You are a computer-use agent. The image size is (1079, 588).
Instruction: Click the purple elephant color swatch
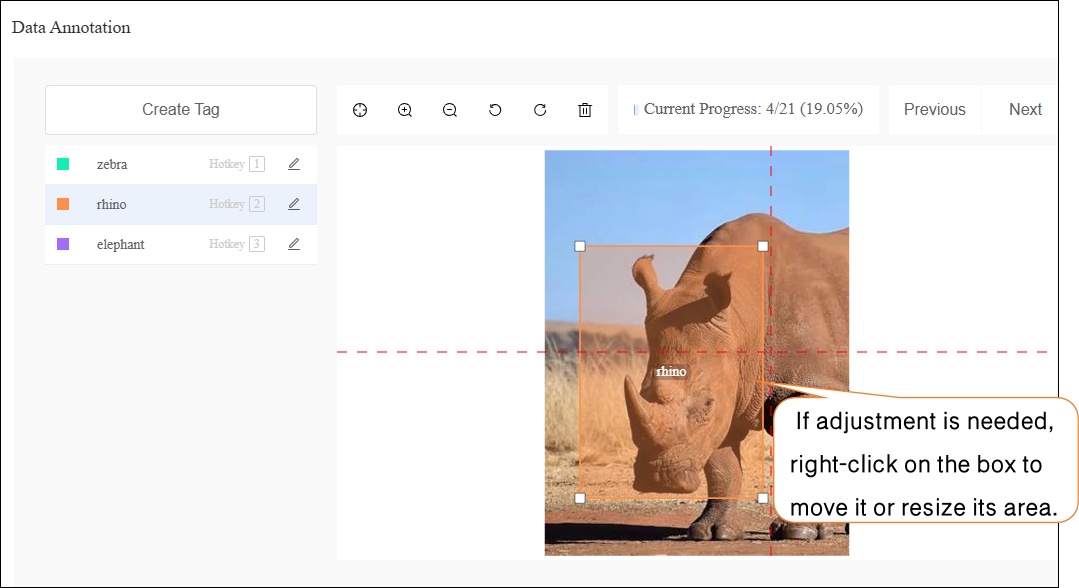63,244
